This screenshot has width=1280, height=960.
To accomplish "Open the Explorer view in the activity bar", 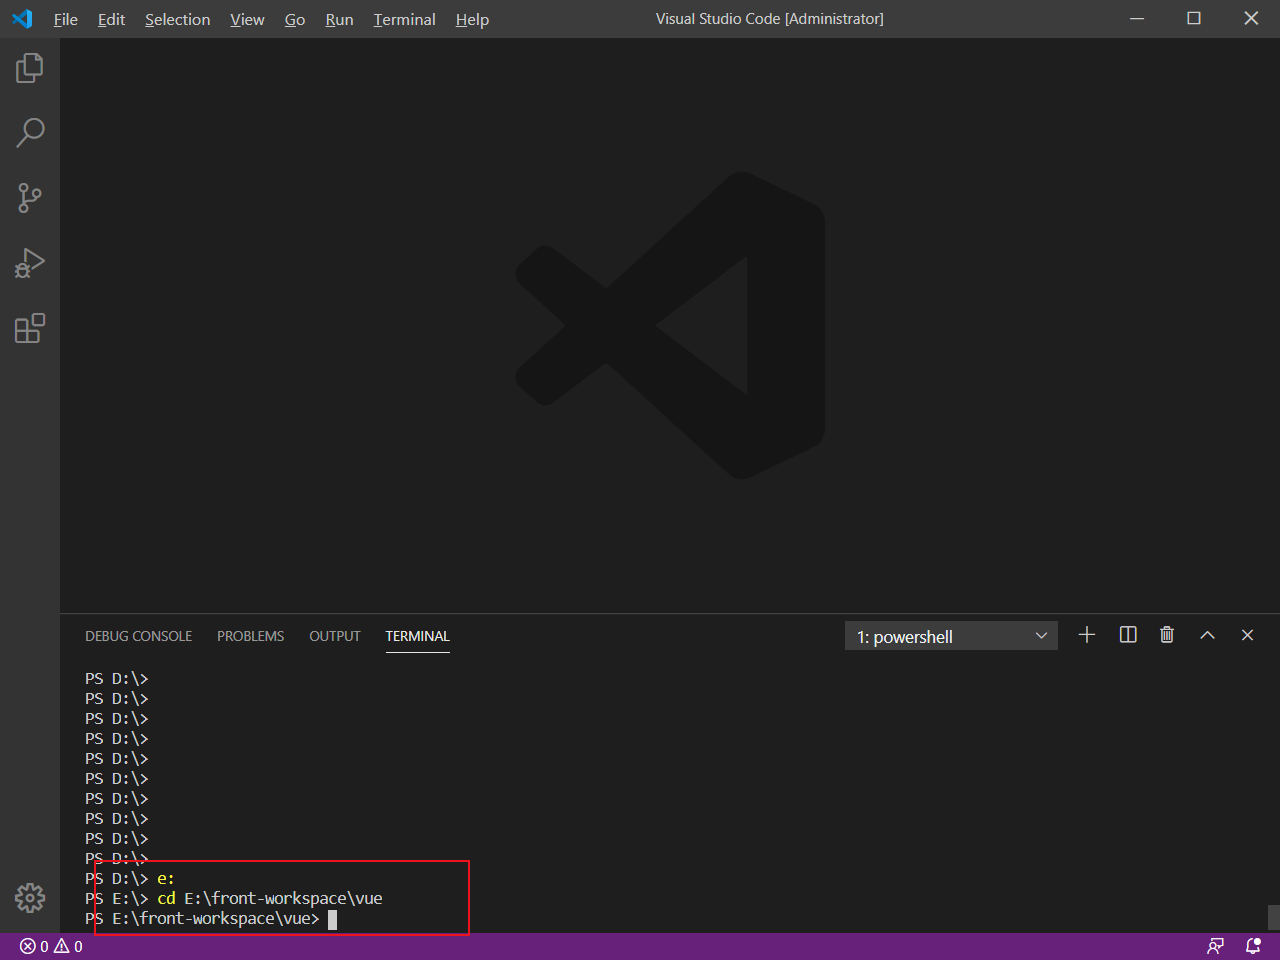I will pyautogui.click(x=30, y=67).
